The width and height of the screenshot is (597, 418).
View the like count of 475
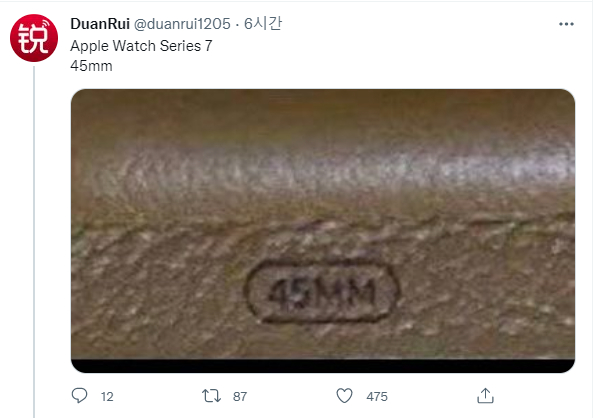(x=377, y=397)
